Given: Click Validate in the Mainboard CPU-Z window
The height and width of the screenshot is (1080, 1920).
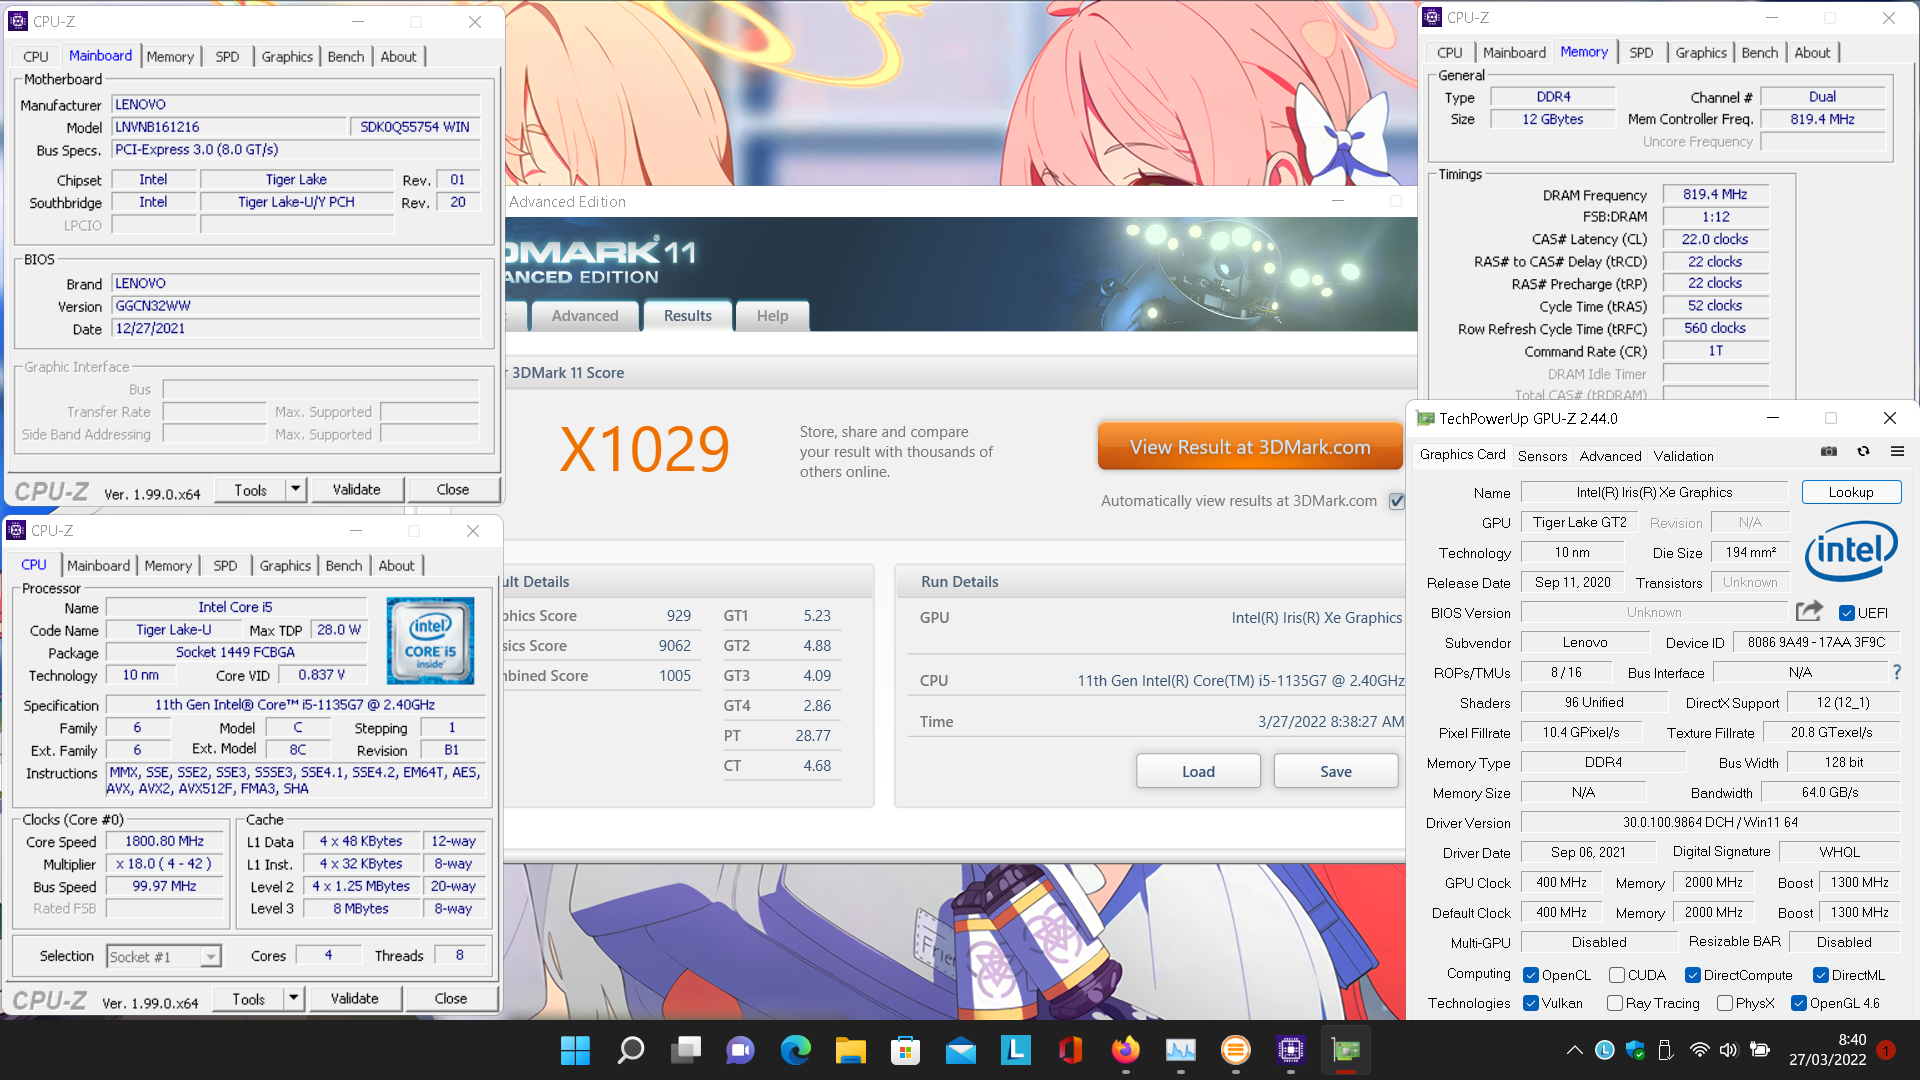Looking at the screenshot, I should (x=357, y=489).
